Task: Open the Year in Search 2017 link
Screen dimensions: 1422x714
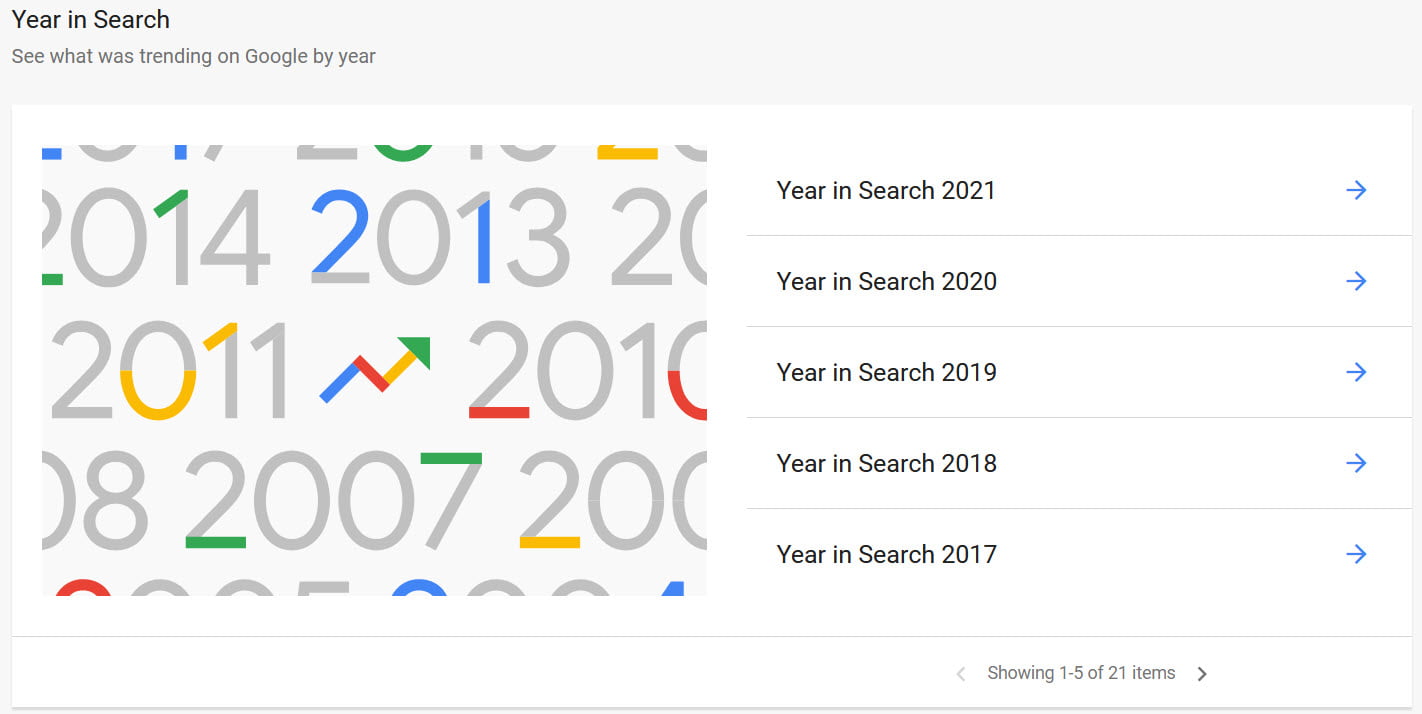Action: click(x=886, y=554)
